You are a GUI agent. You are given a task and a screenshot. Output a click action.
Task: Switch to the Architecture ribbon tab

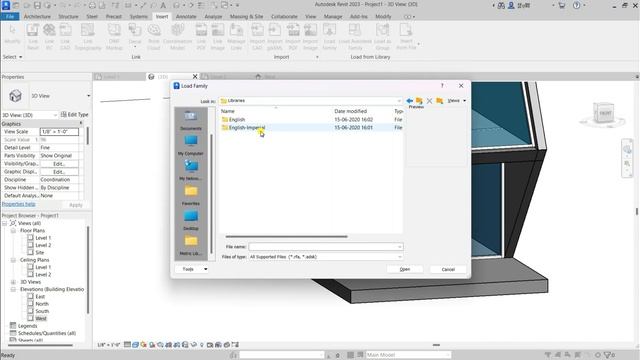(x=37, y=16)
